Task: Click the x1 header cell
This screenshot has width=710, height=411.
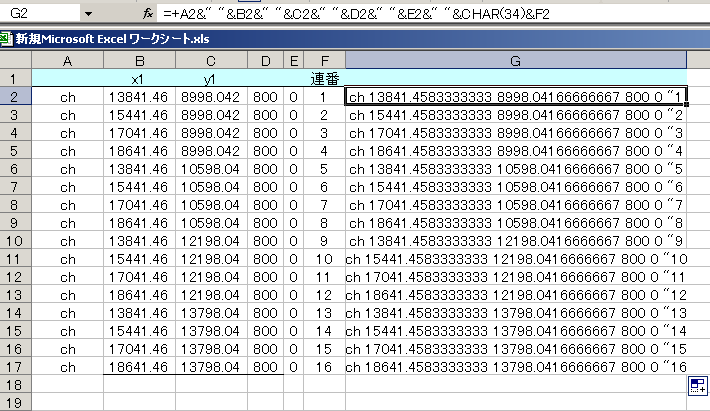Action: [141, 78]
